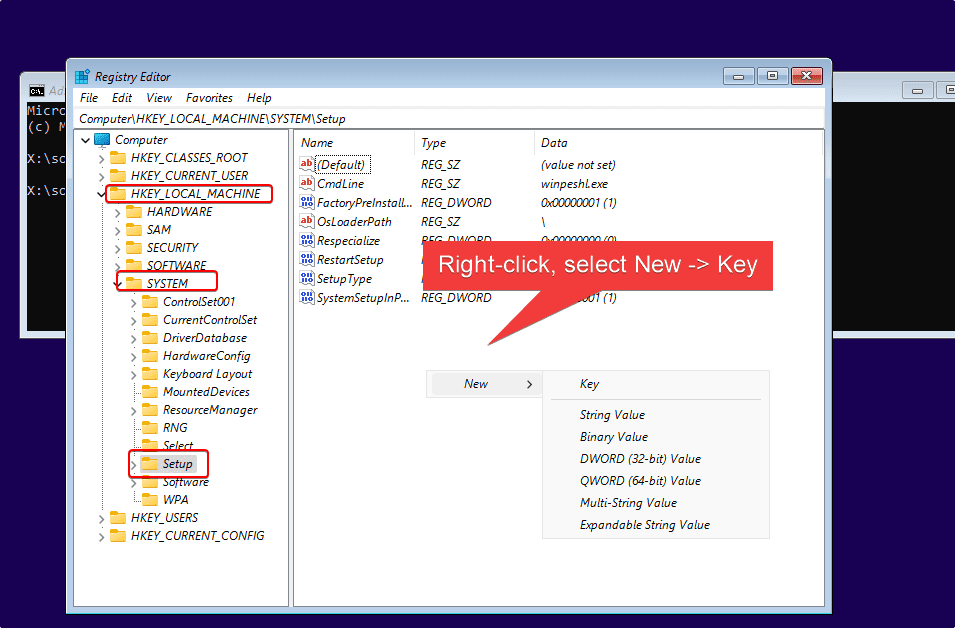
Task: Expand the DriverDatabase key arrow
Action: [133, 338]
